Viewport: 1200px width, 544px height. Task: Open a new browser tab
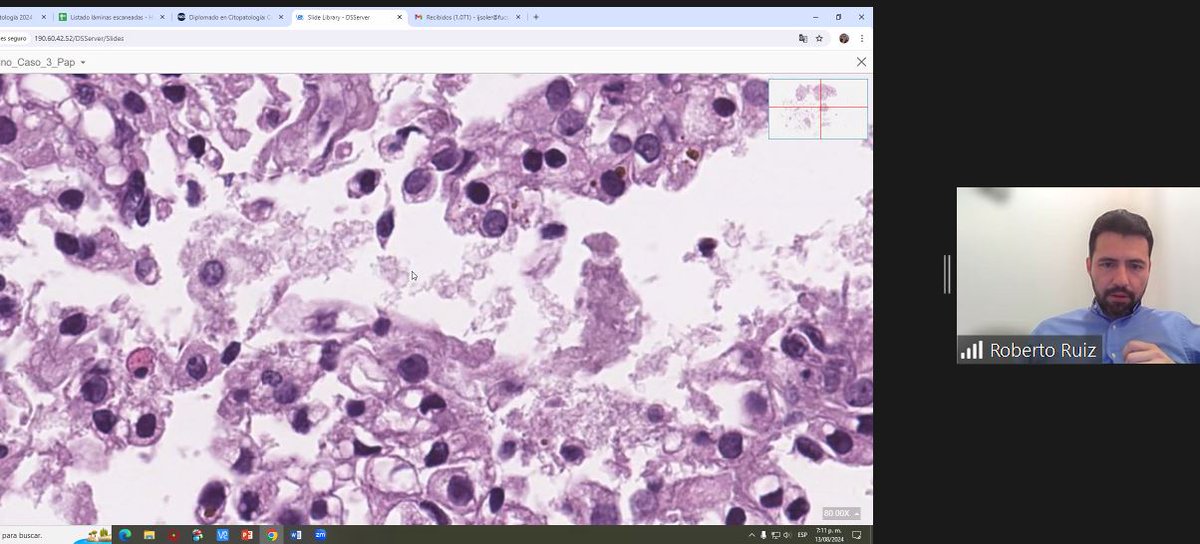536,17
